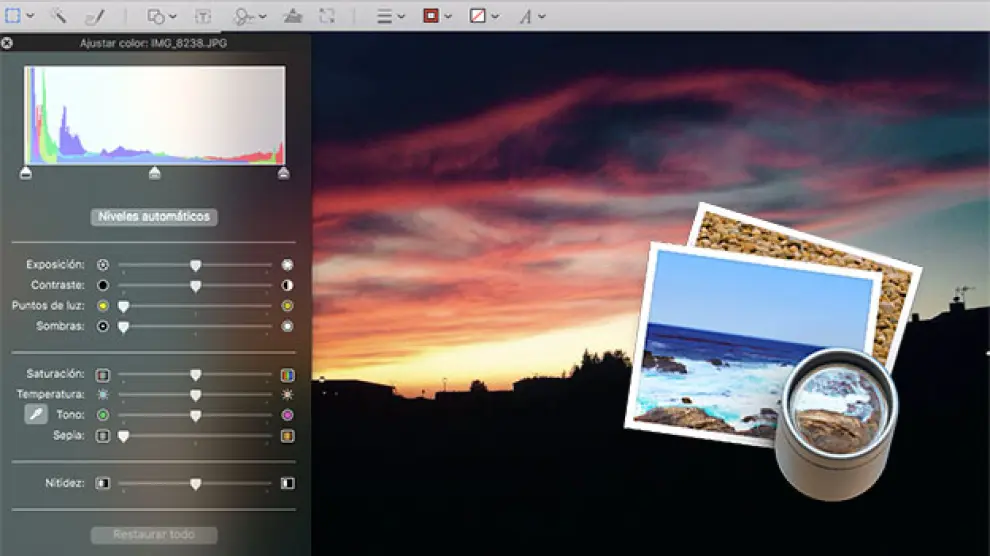Select the Instant Alpha magic wand tool
Screen dimensions: 990x556
click(x=58, y=16)
